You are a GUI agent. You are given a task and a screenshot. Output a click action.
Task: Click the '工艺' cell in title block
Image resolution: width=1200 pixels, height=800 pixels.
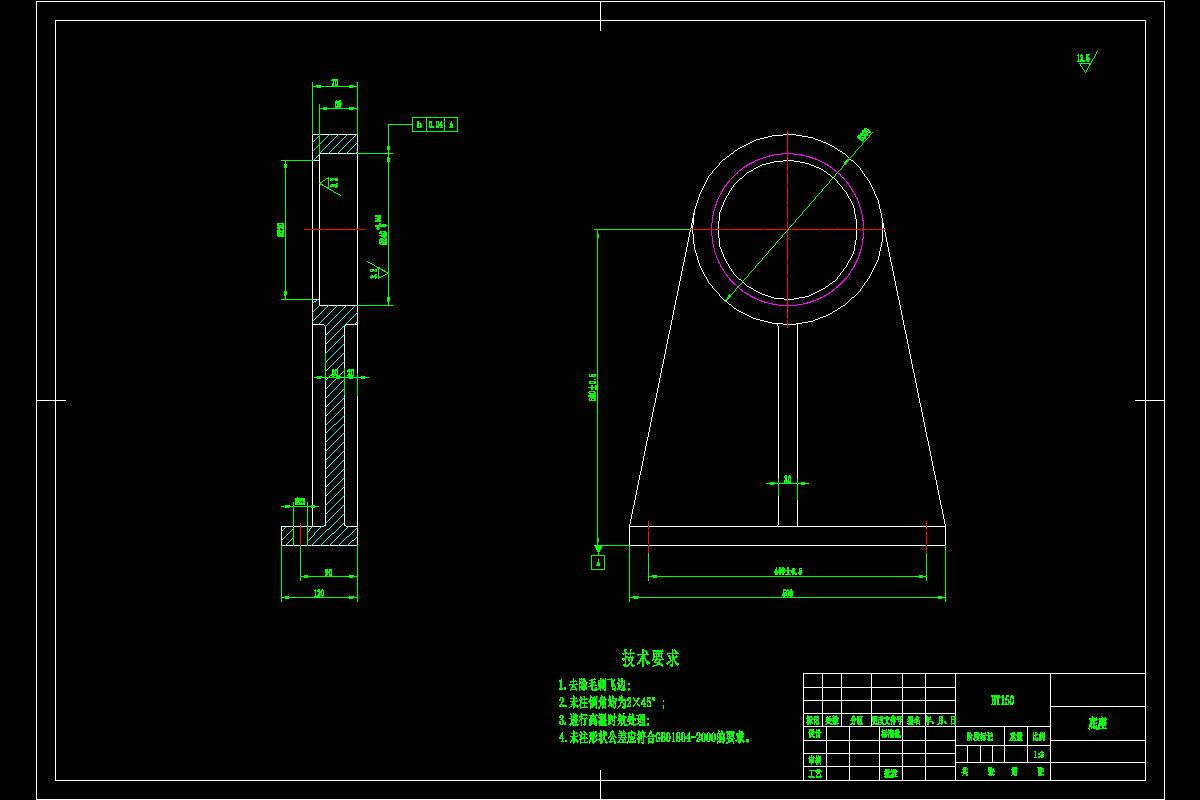[814, 773]
